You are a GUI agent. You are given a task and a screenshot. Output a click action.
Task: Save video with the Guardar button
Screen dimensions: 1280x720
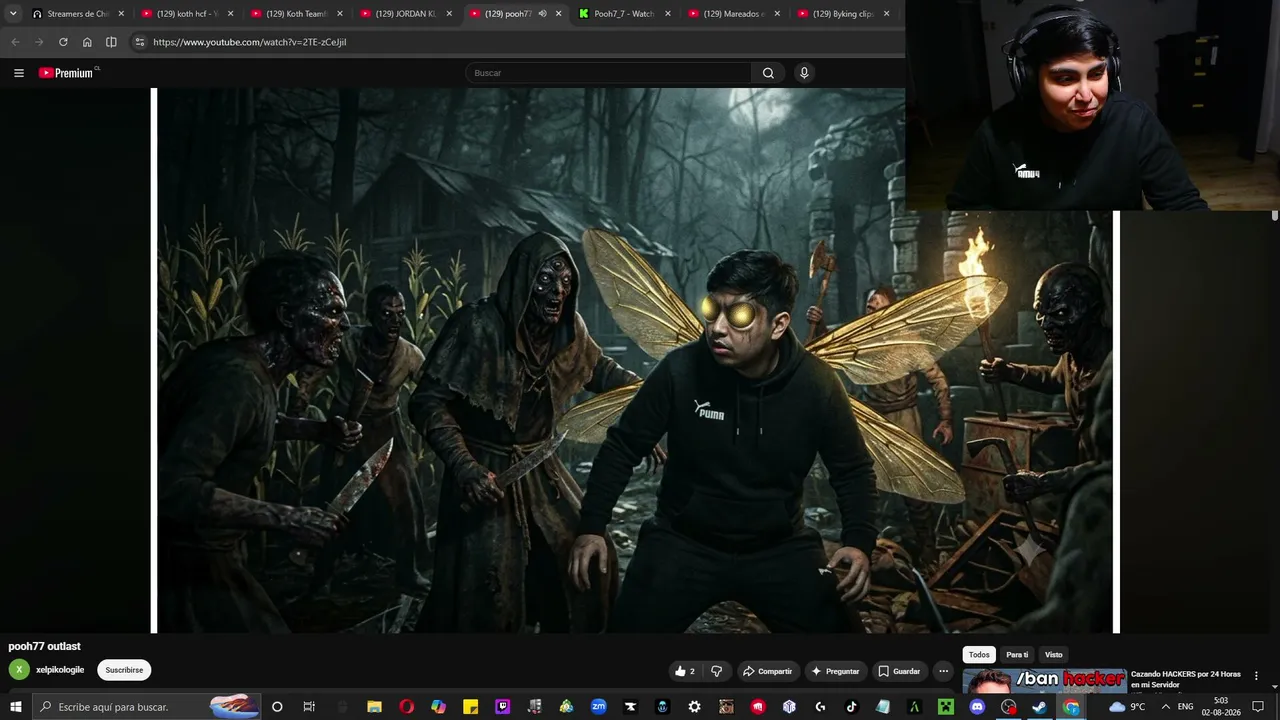[x=899, y=671]
